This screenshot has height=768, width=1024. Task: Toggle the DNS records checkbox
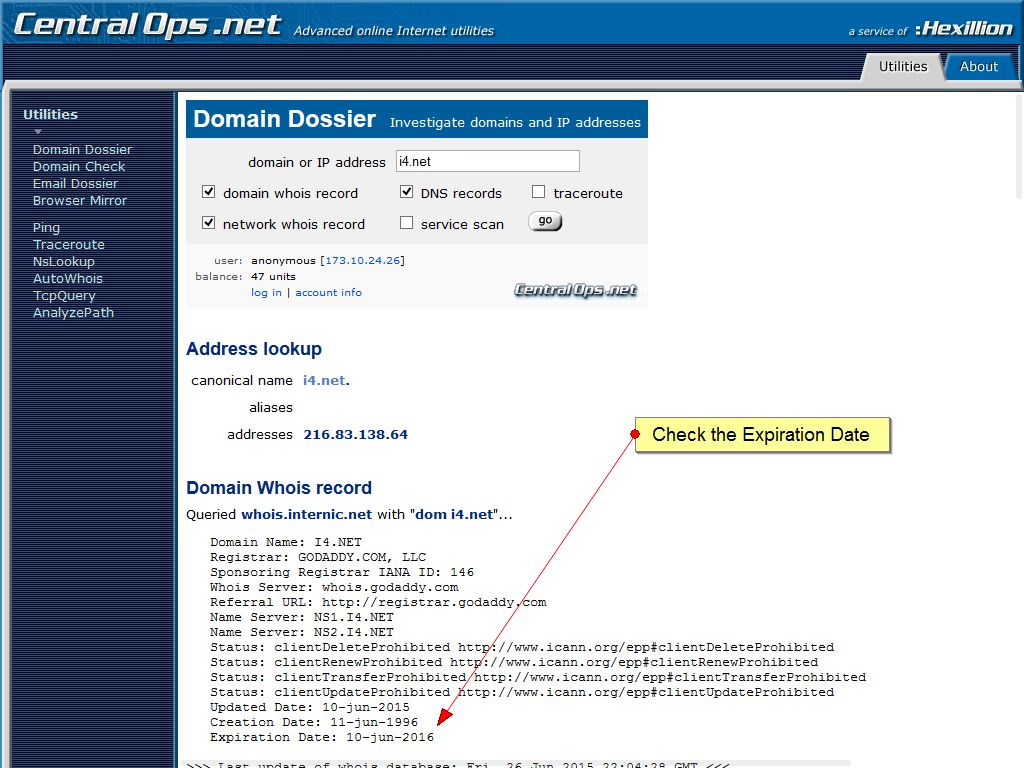click(406, 192)
